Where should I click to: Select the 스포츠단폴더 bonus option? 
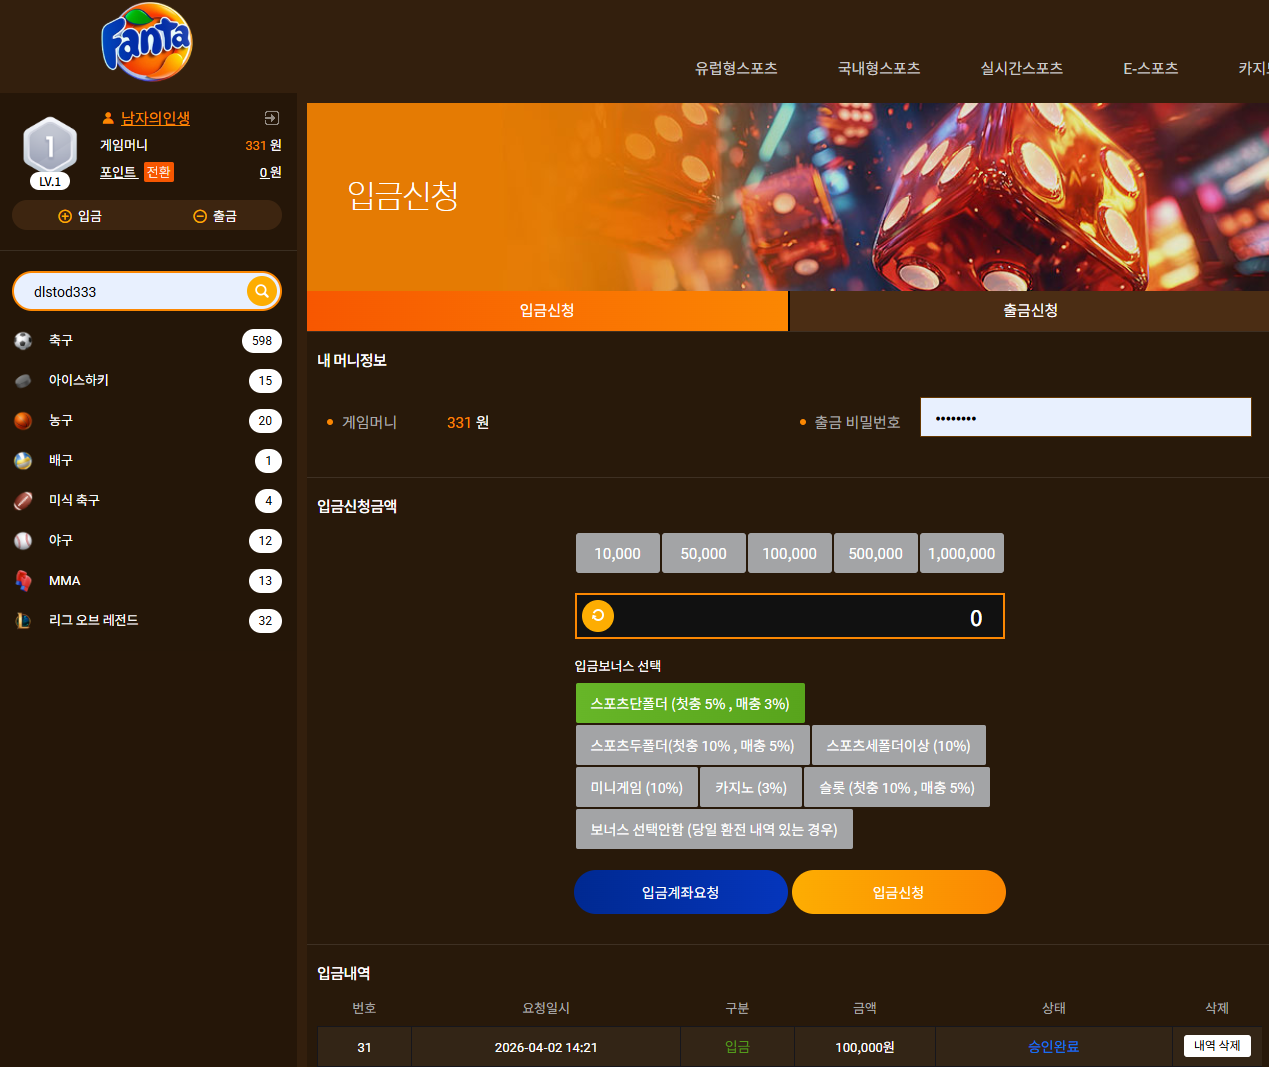pyautogui.click(x=690, y=703)
